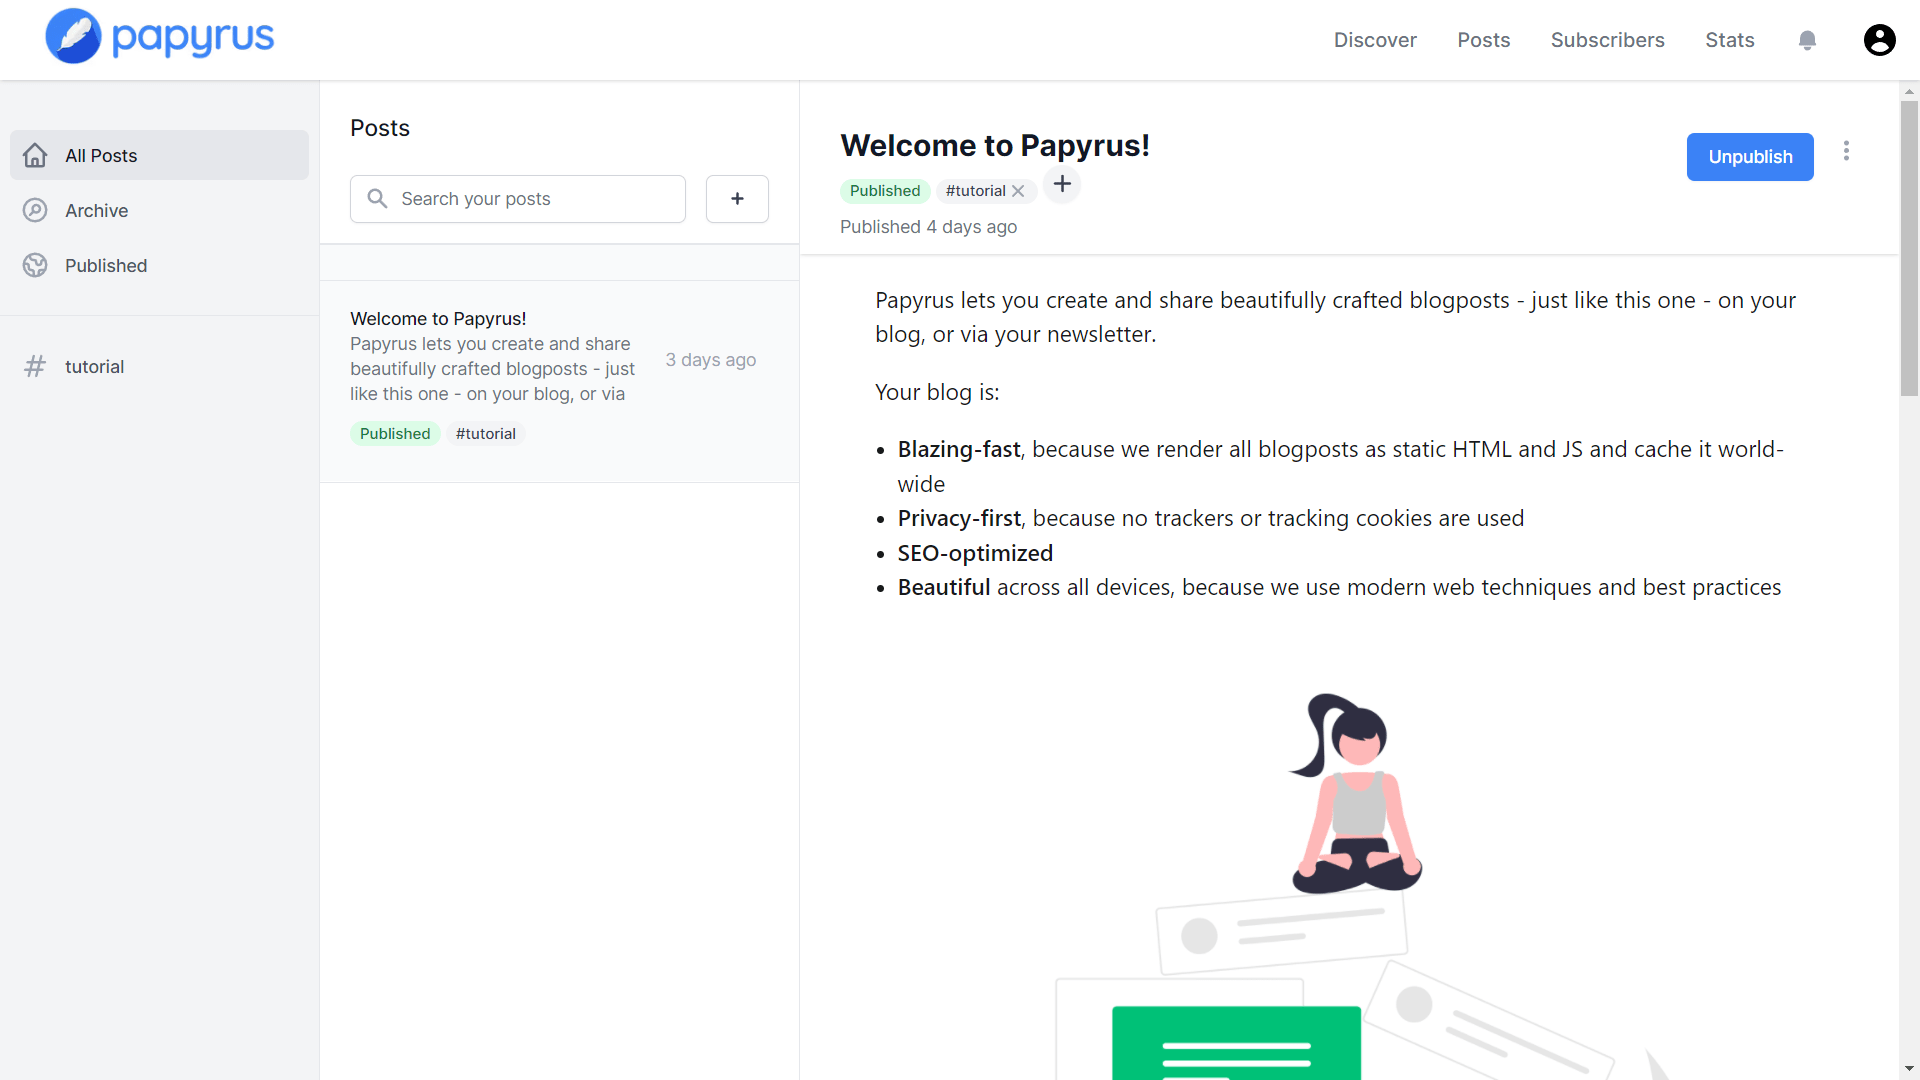Create a new post with plus button
The height and width of the screenshot is (1080, 1920).
pyautogui.click(x=737, y=199)
